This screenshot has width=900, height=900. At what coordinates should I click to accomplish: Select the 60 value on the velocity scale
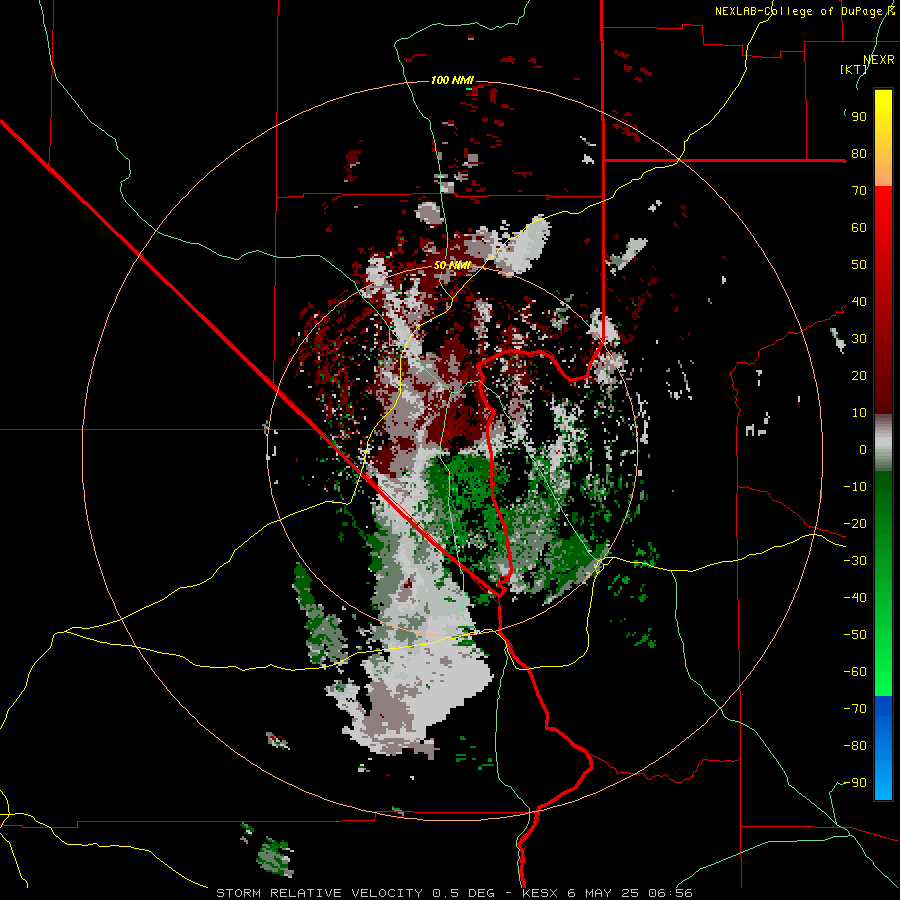[859, 228]
